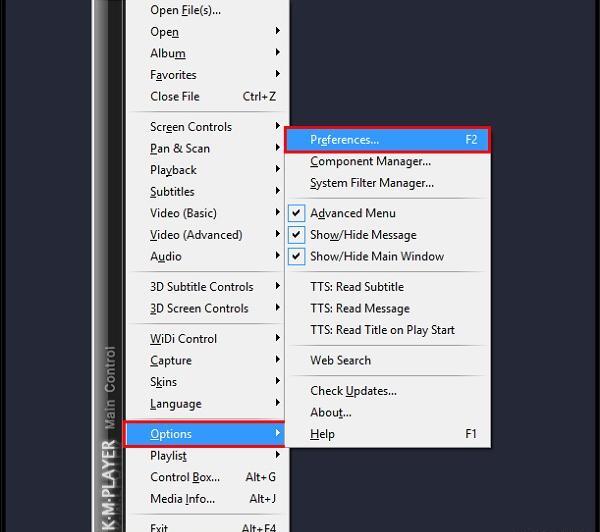Open the 3D Subtitle Controls submenu

tap(207, 287)
